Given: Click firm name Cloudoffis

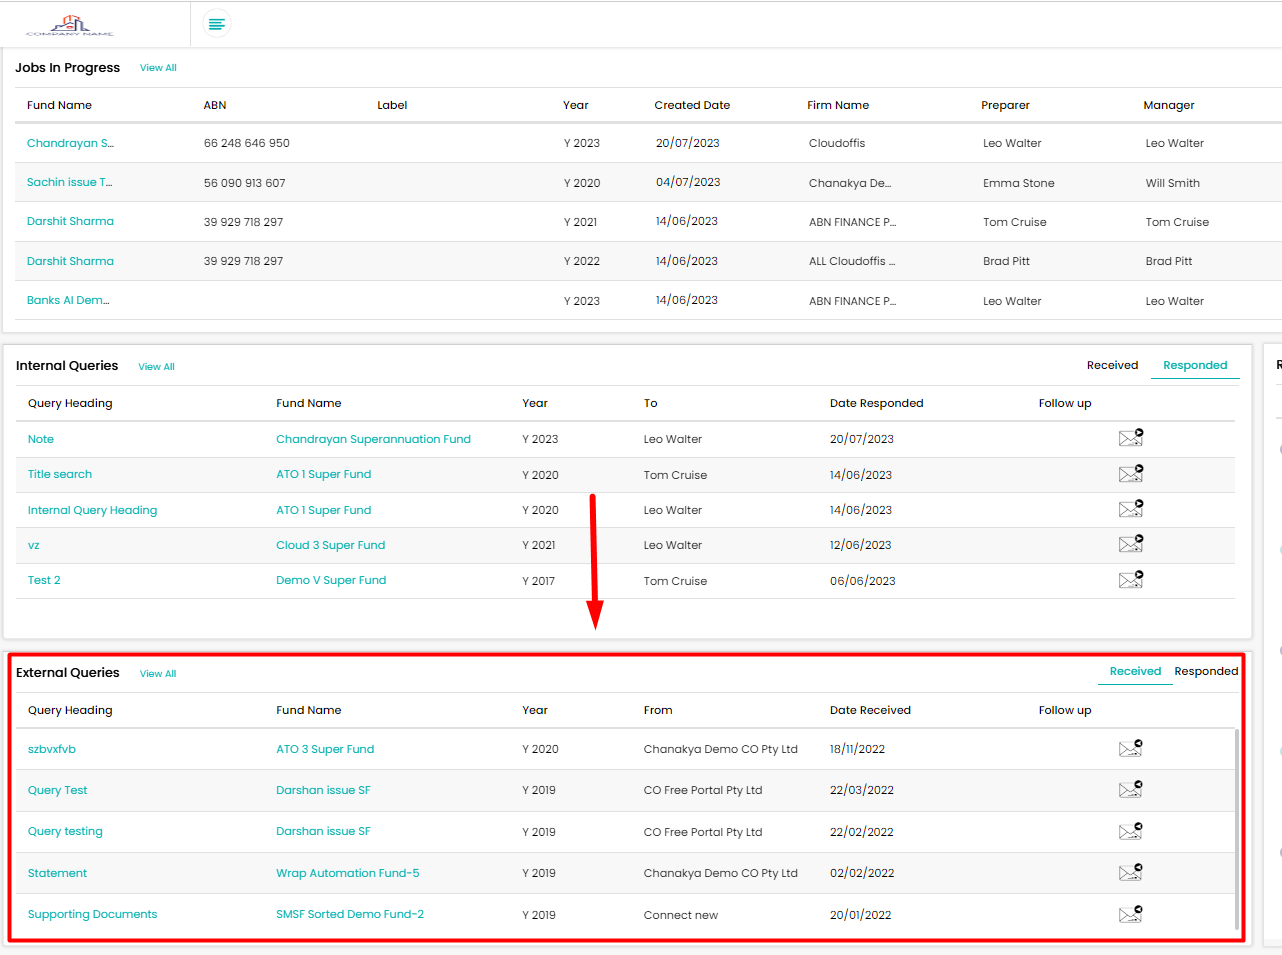Looking at the screenshot, I should tap(837, 143).
